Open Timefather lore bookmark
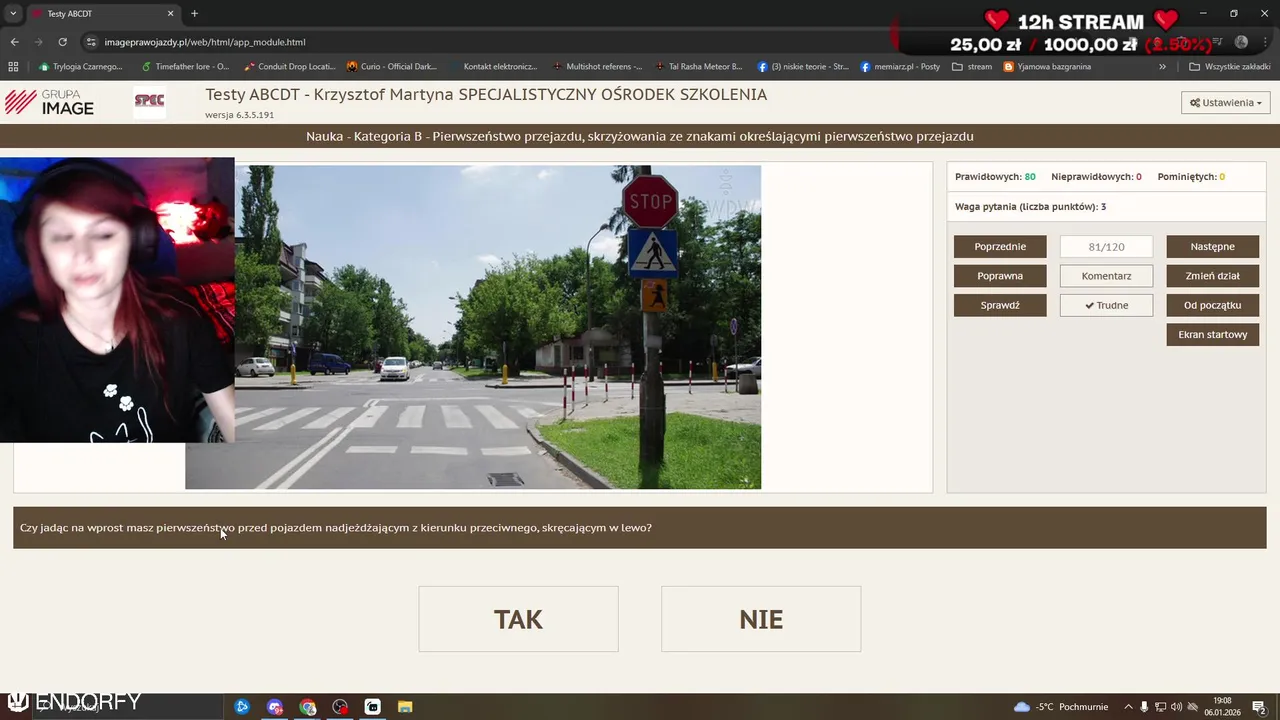Viewport: 1280px width, 720px height. 185,67
